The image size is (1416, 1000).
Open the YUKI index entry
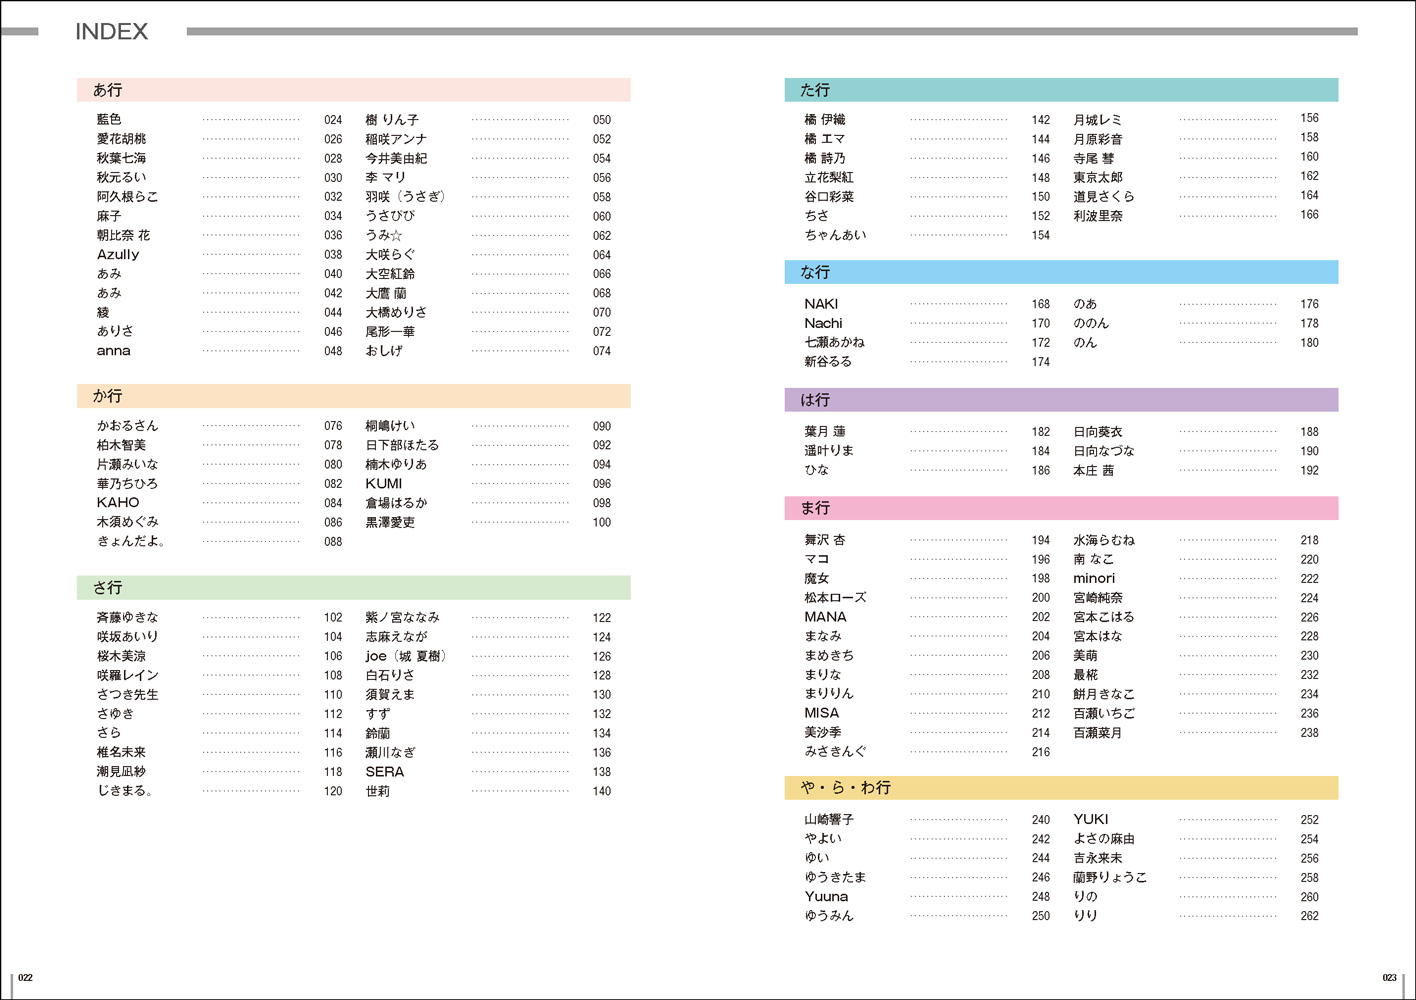click(1091, 819)
